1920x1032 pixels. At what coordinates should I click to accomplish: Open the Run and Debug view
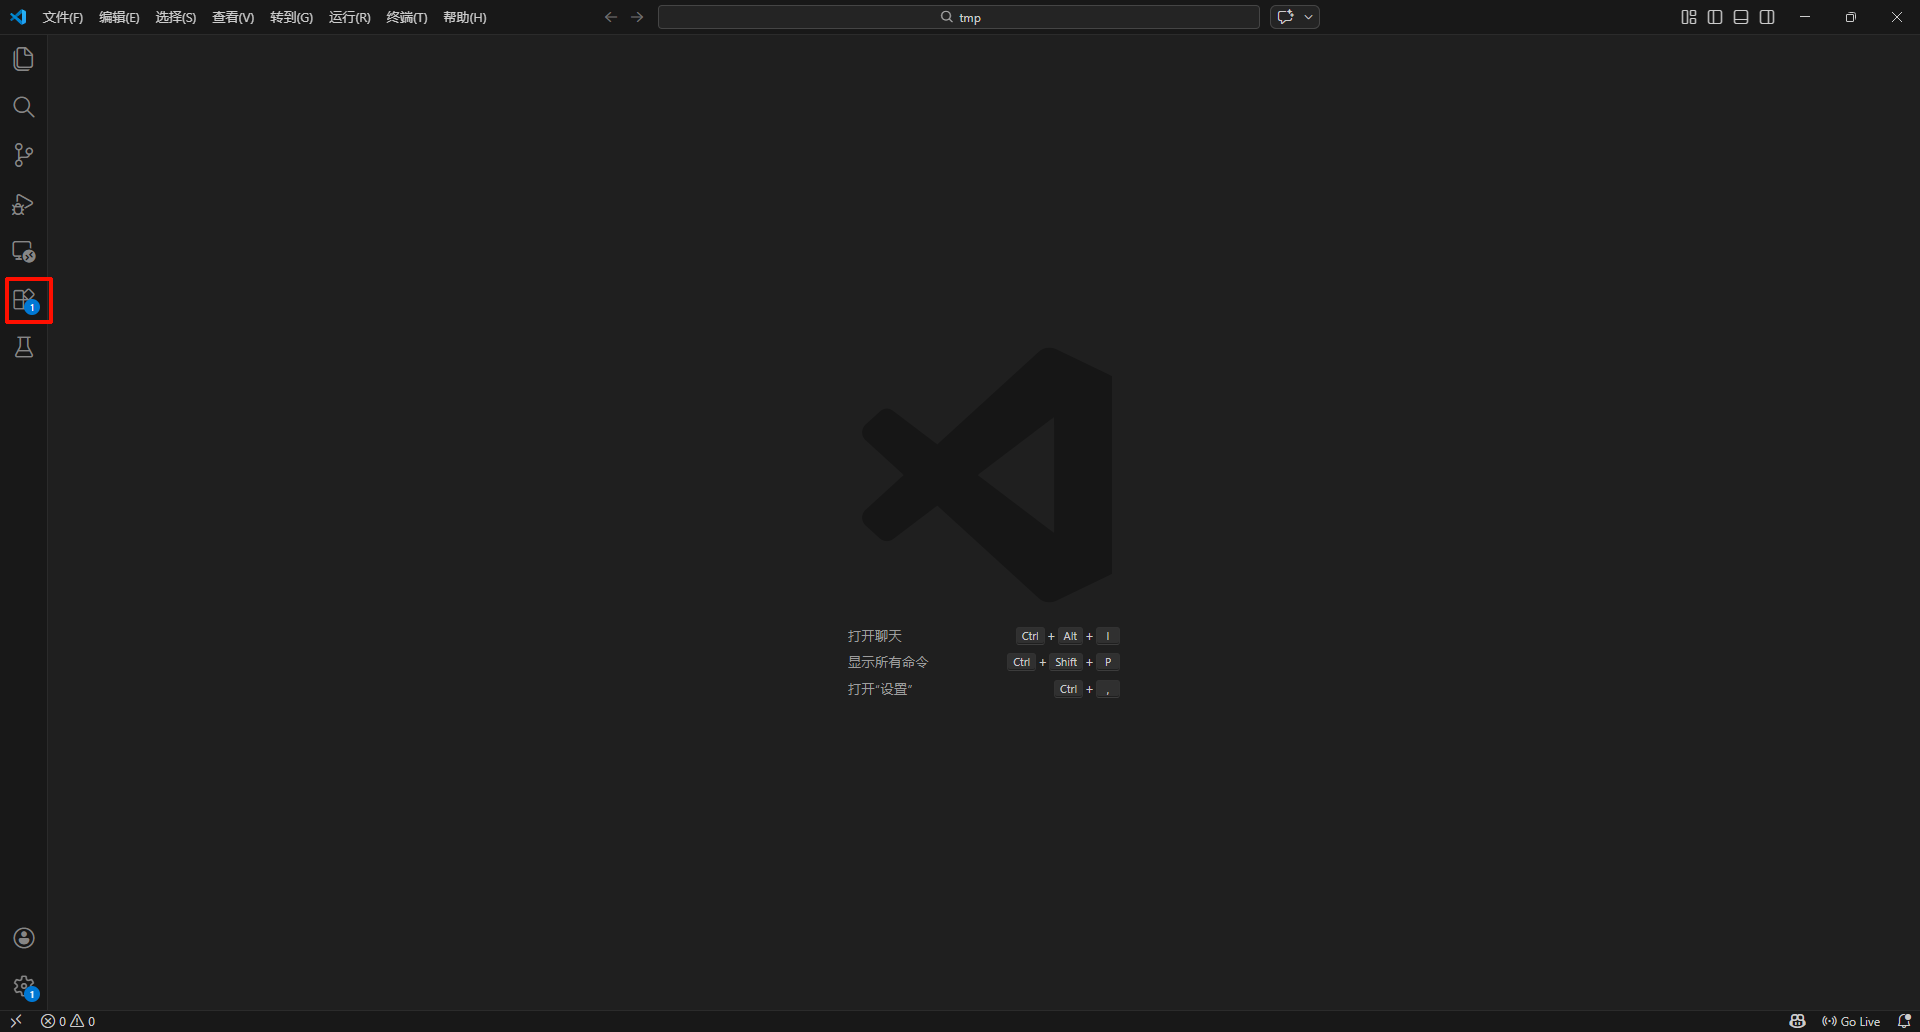[x=23, y=204]
